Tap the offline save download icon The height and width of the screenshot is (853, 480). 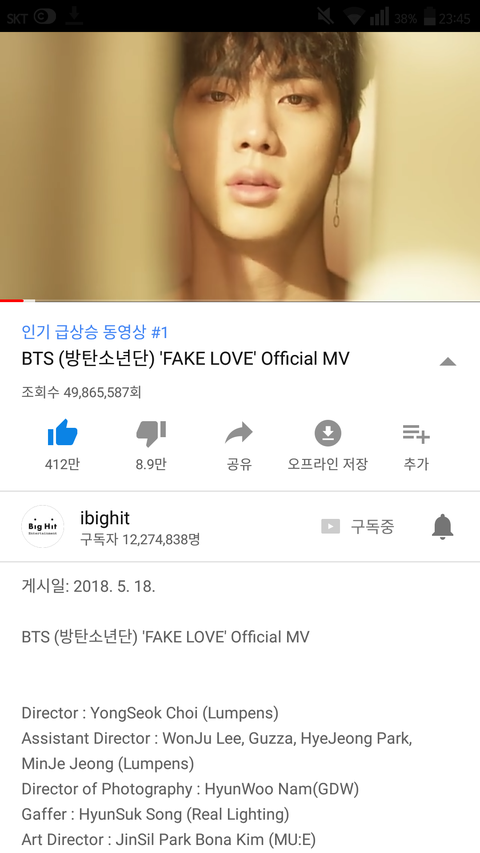click(328, 433)
